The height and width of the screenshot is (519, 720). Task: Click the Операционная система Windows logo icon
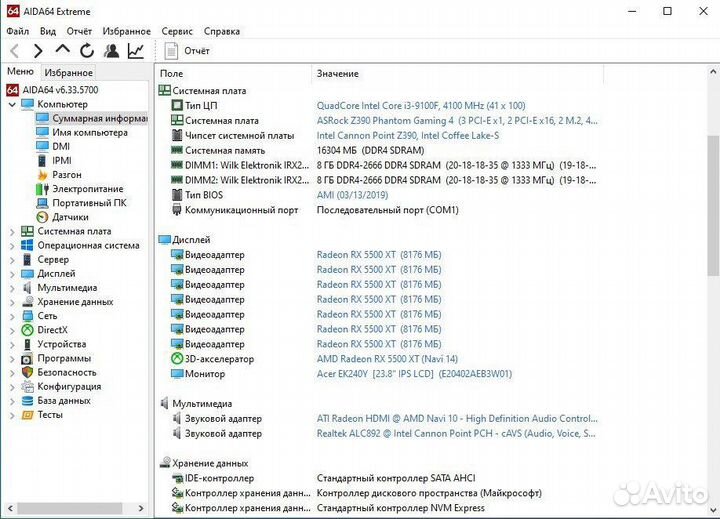coord(28,245)
